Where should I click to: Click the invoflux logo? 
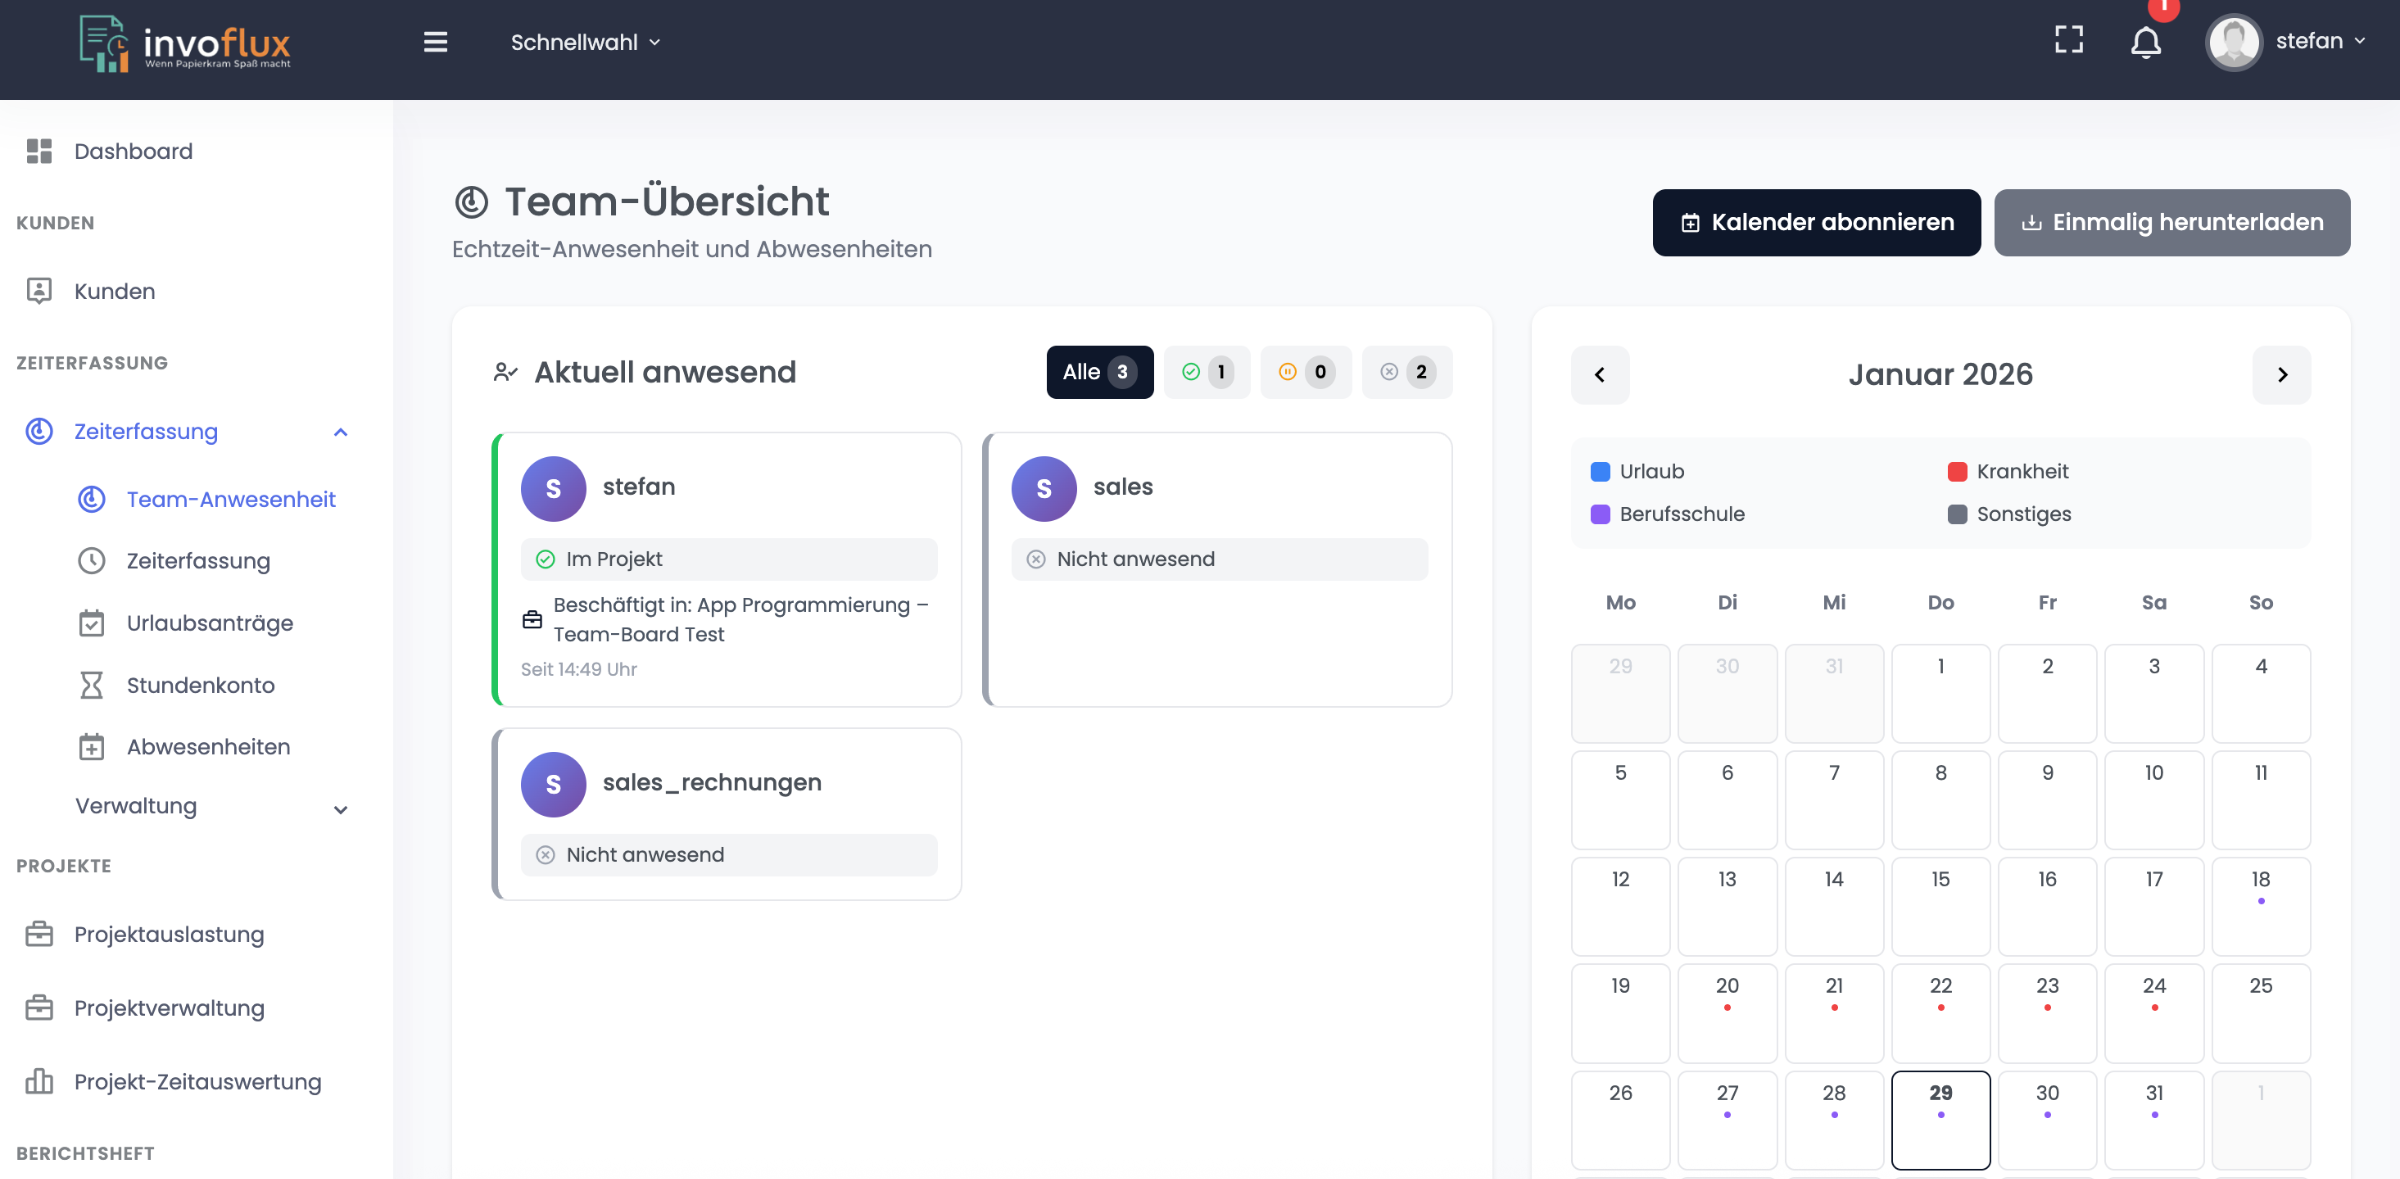[186, 44]
